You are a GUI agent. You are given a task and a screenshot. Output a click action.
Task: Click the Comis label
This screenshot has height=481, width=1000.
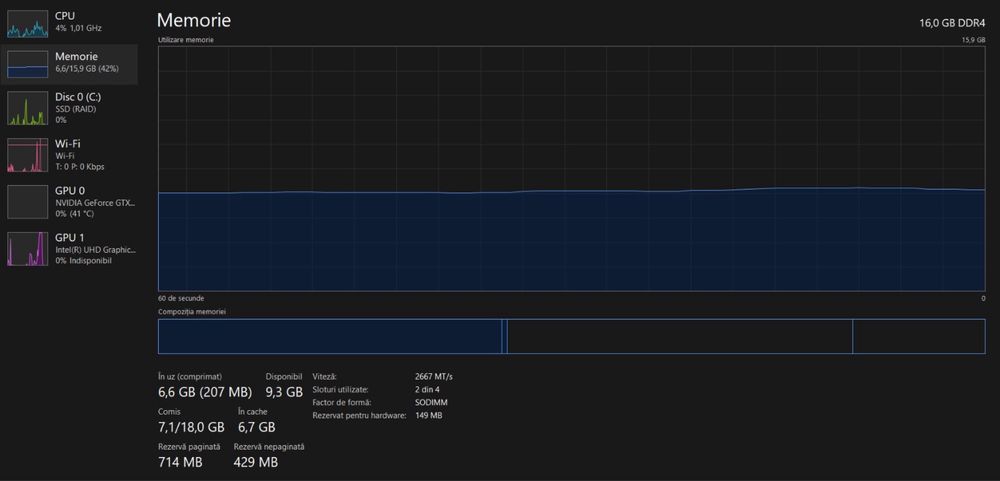tap(169, 412)
